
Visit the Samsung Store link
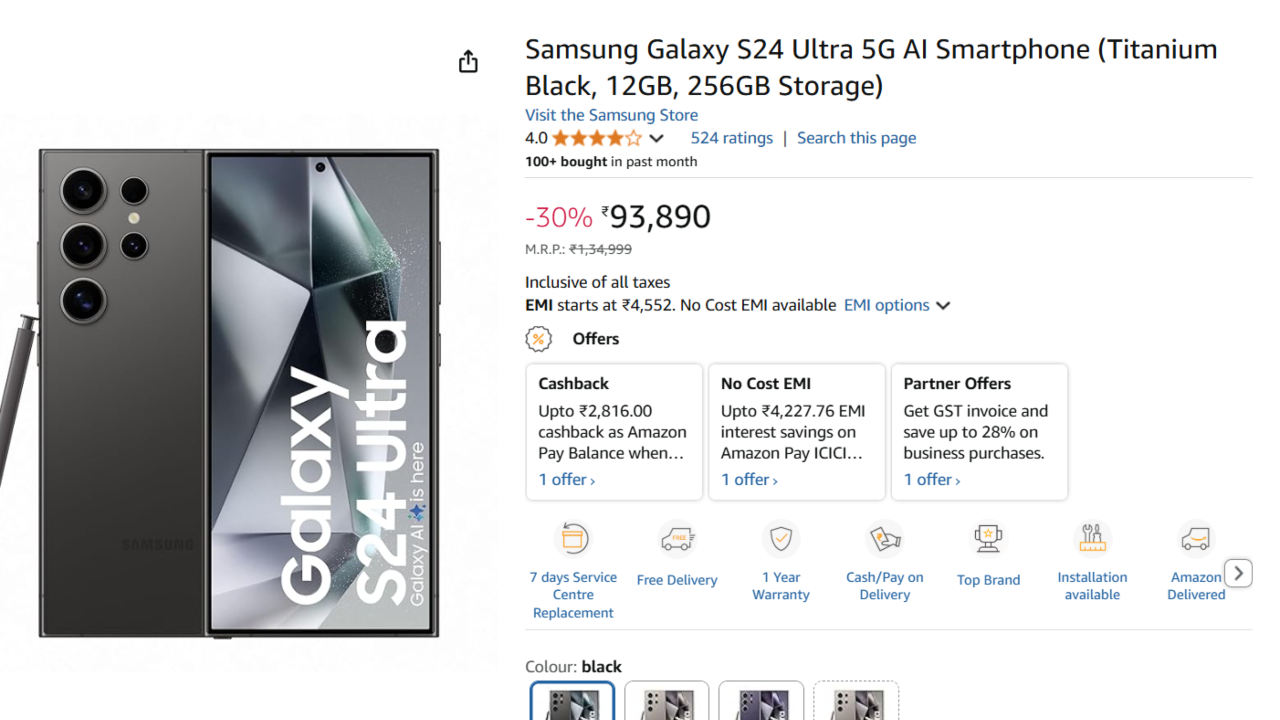coord(611,115)
